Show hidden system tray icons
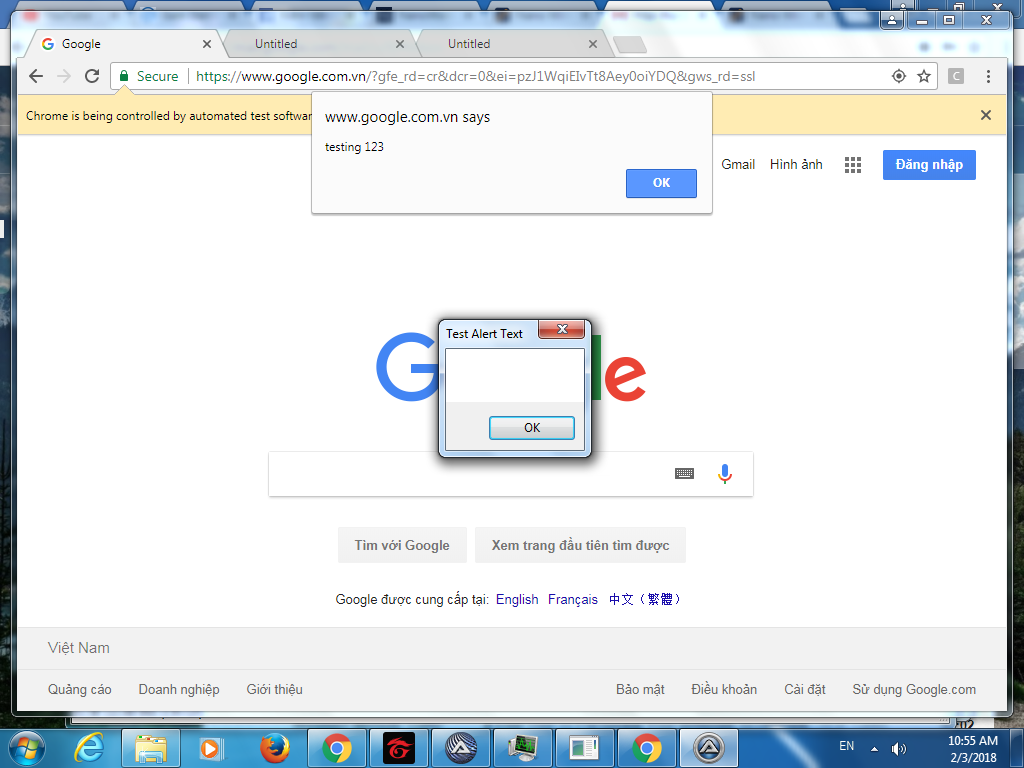The width and height of the screenshot is (1024, 768). coord(874,749)
